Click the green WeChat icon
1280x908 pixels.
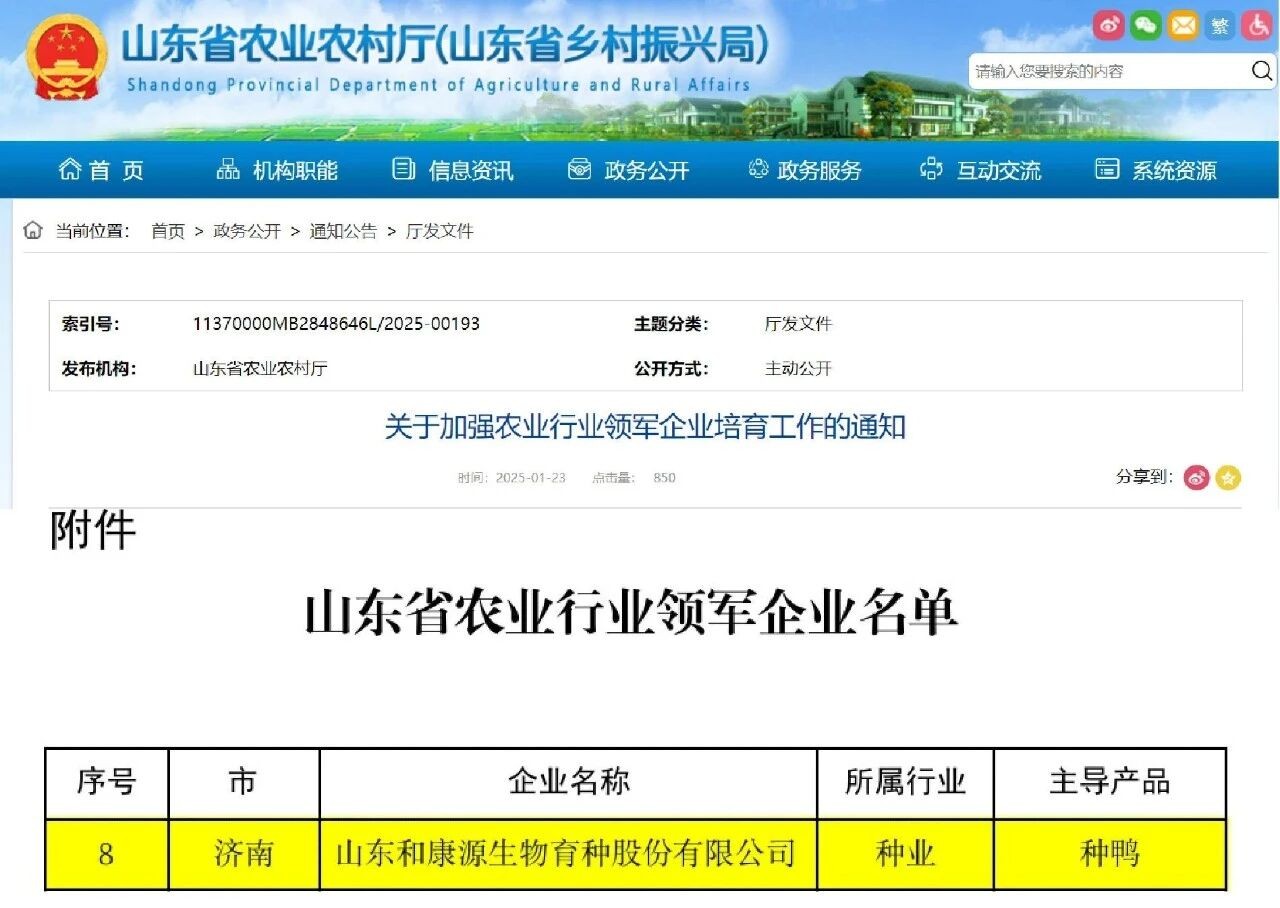1146,26
